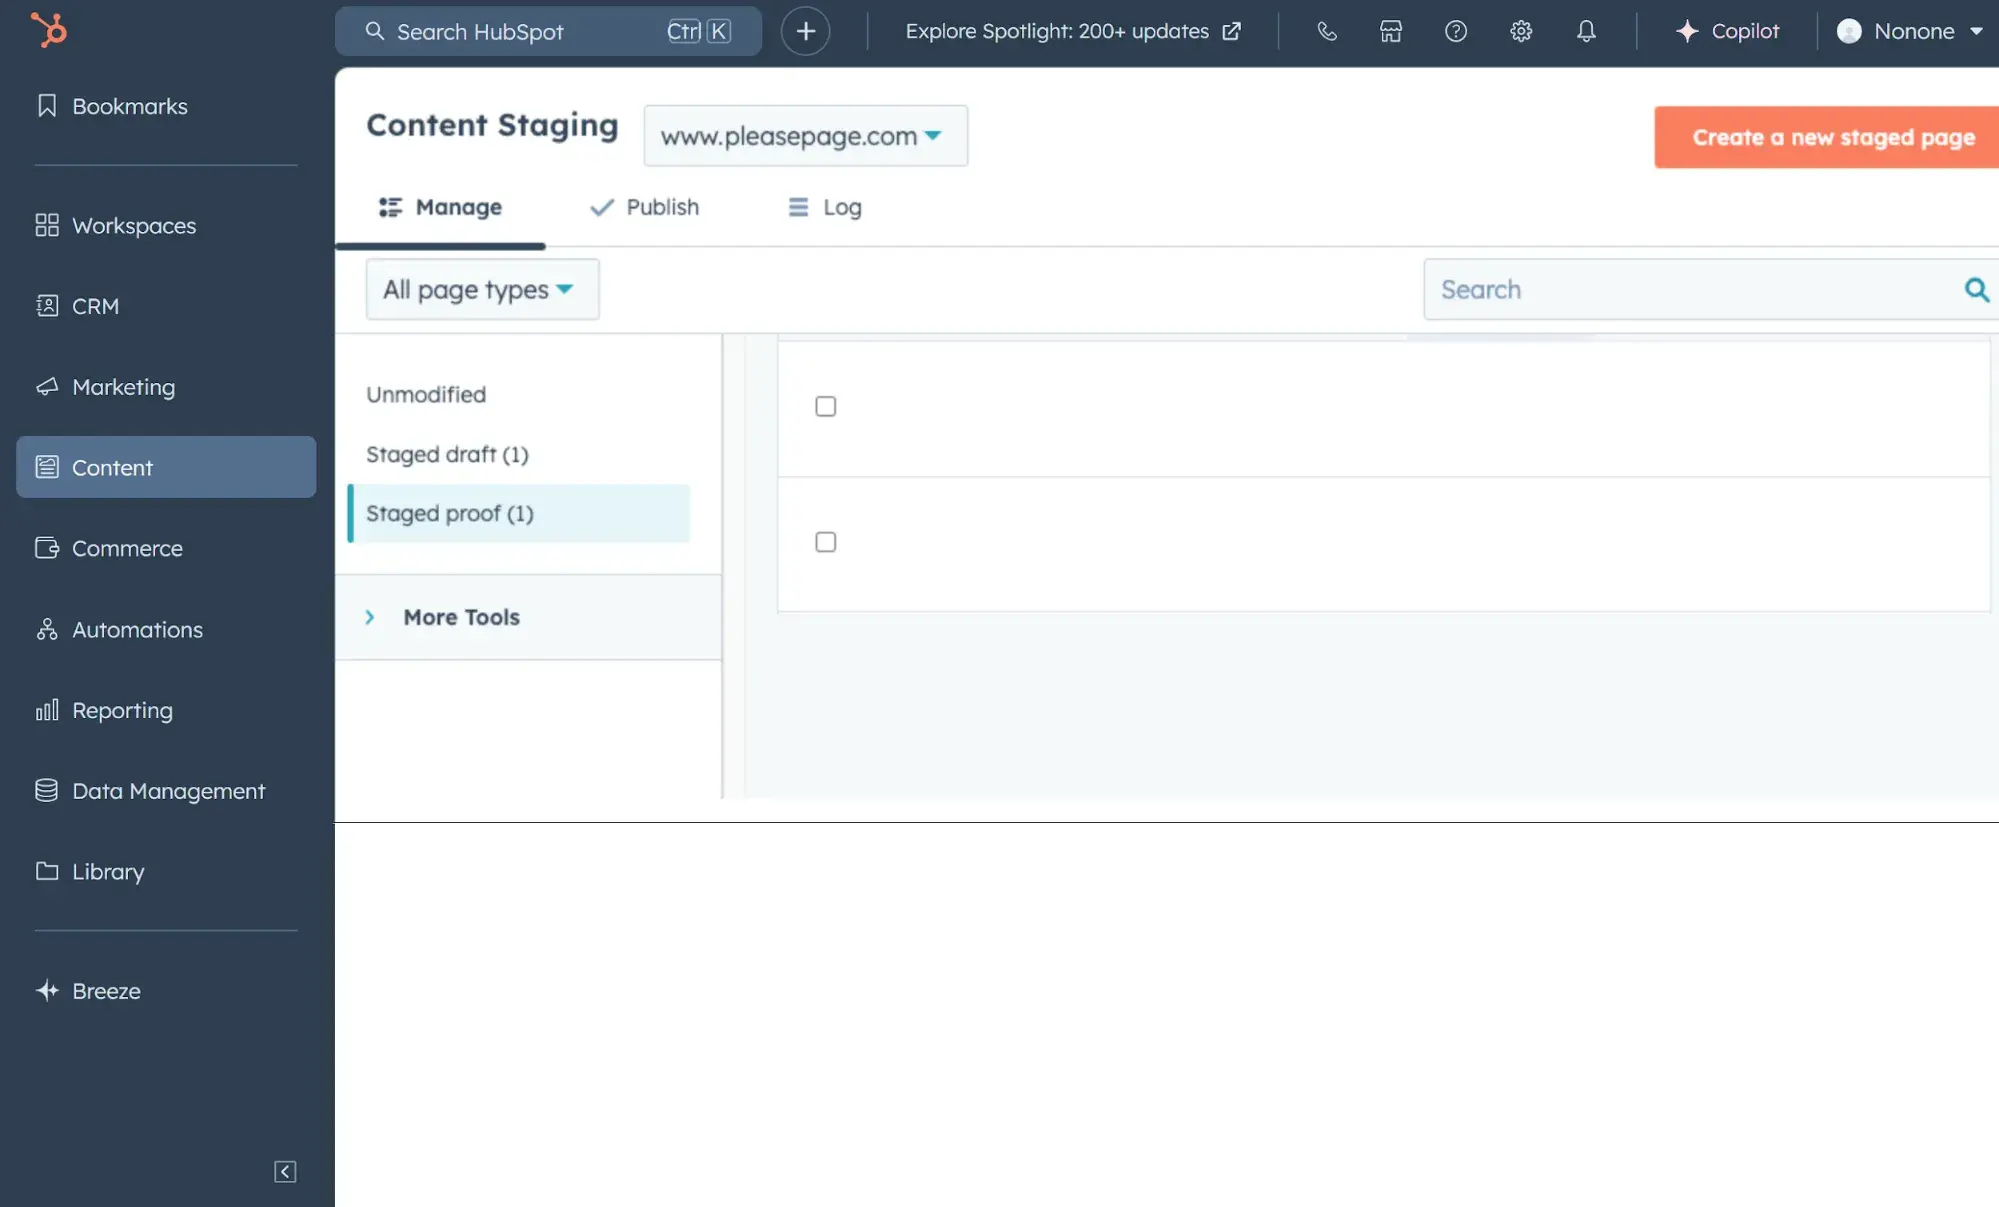Open the help question mark icon

coord(1455,30)
